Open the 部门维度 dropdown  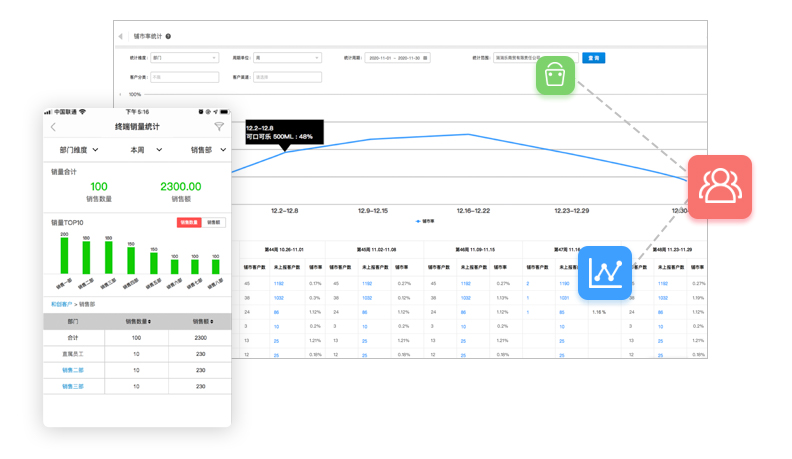coord(79,150)
